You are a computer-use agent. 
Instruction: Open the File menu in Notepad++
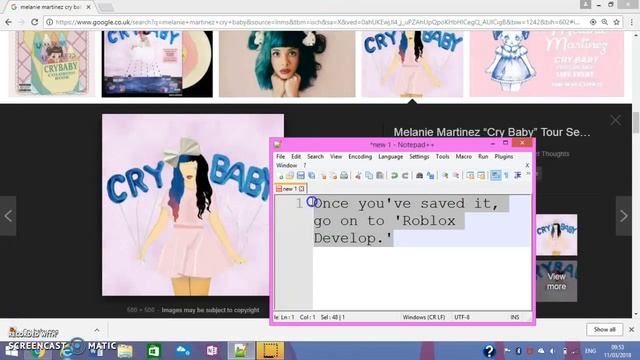[280, 156]
